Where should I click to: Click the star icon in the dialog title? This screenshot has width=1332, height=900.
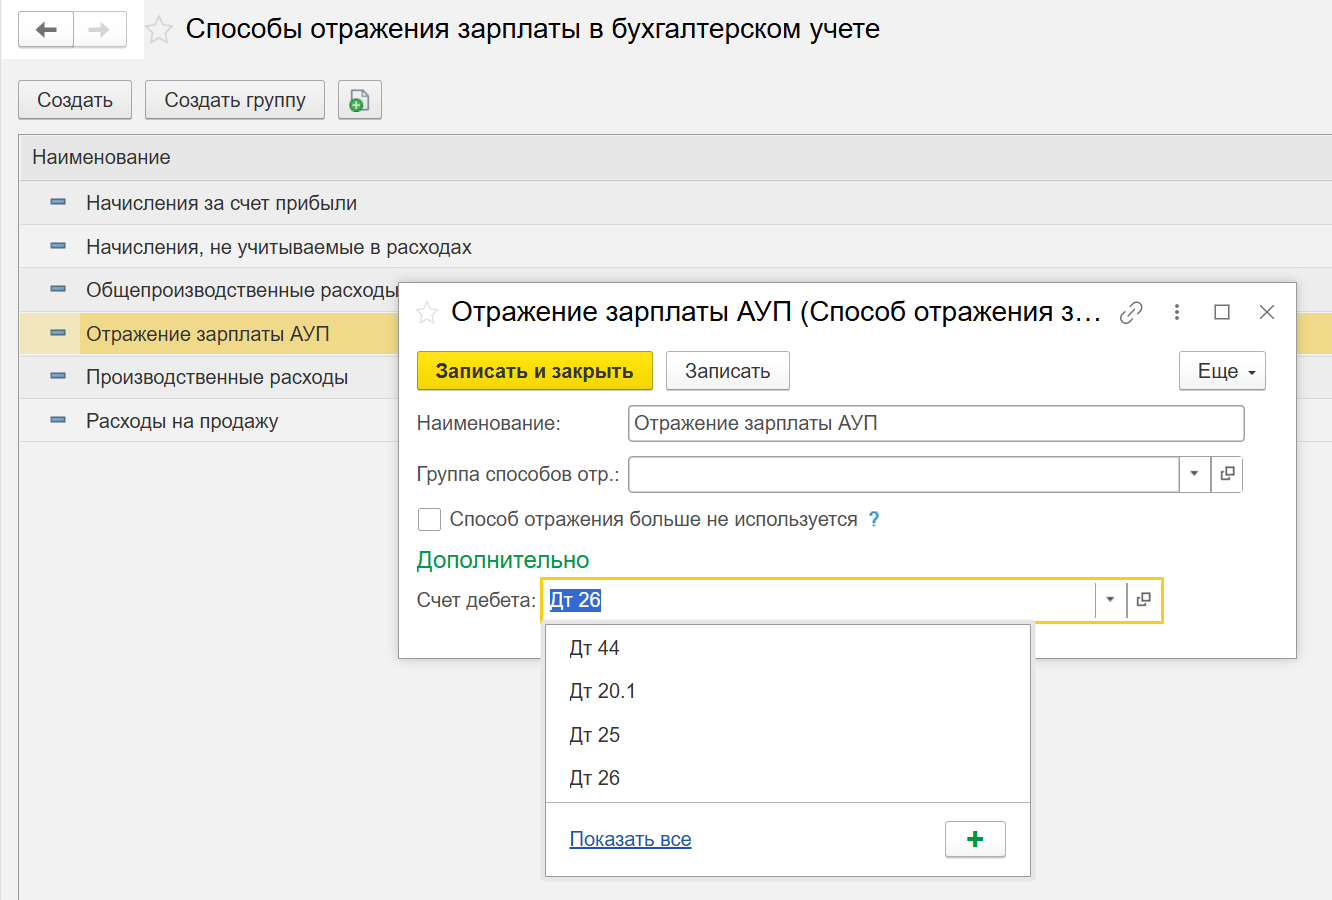pos(427,313)
